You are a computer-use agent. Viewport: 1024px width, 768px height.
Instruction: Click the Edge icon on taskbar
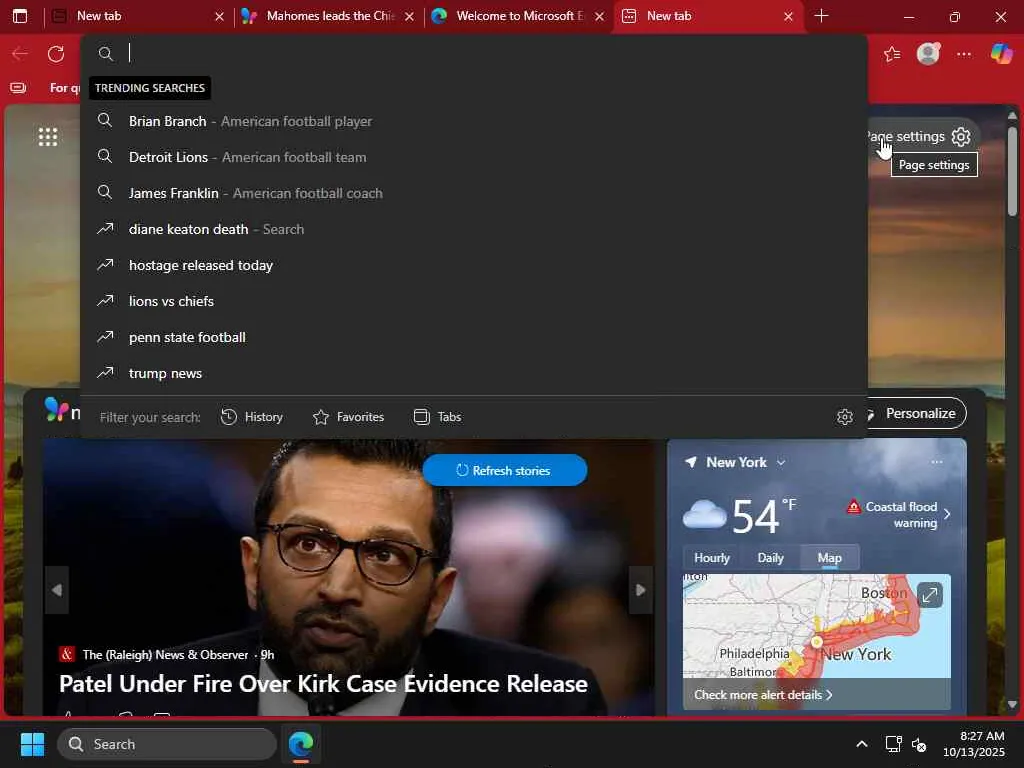coord(301,744)
